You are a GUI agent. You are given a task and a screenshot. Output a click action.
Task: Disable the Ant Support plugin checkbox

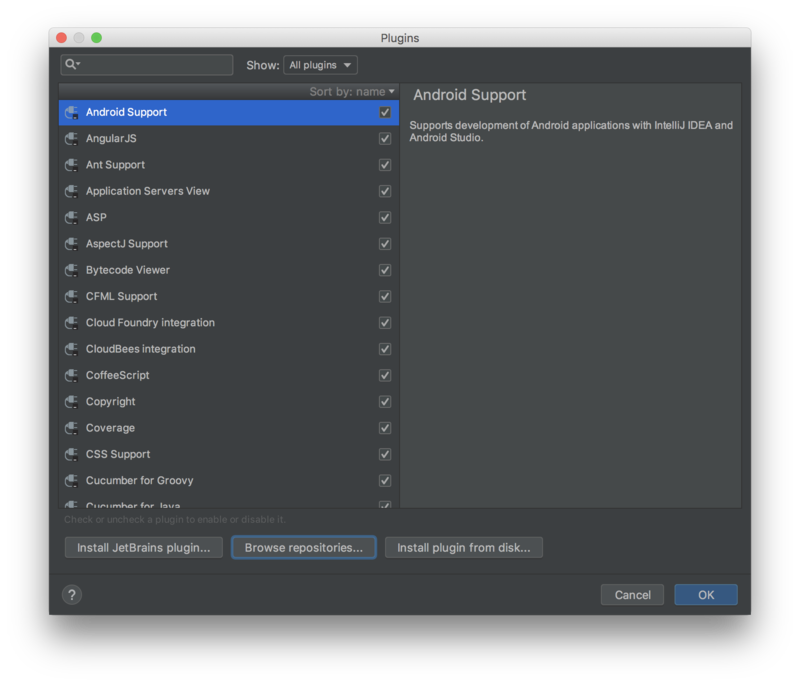(385, 165)
